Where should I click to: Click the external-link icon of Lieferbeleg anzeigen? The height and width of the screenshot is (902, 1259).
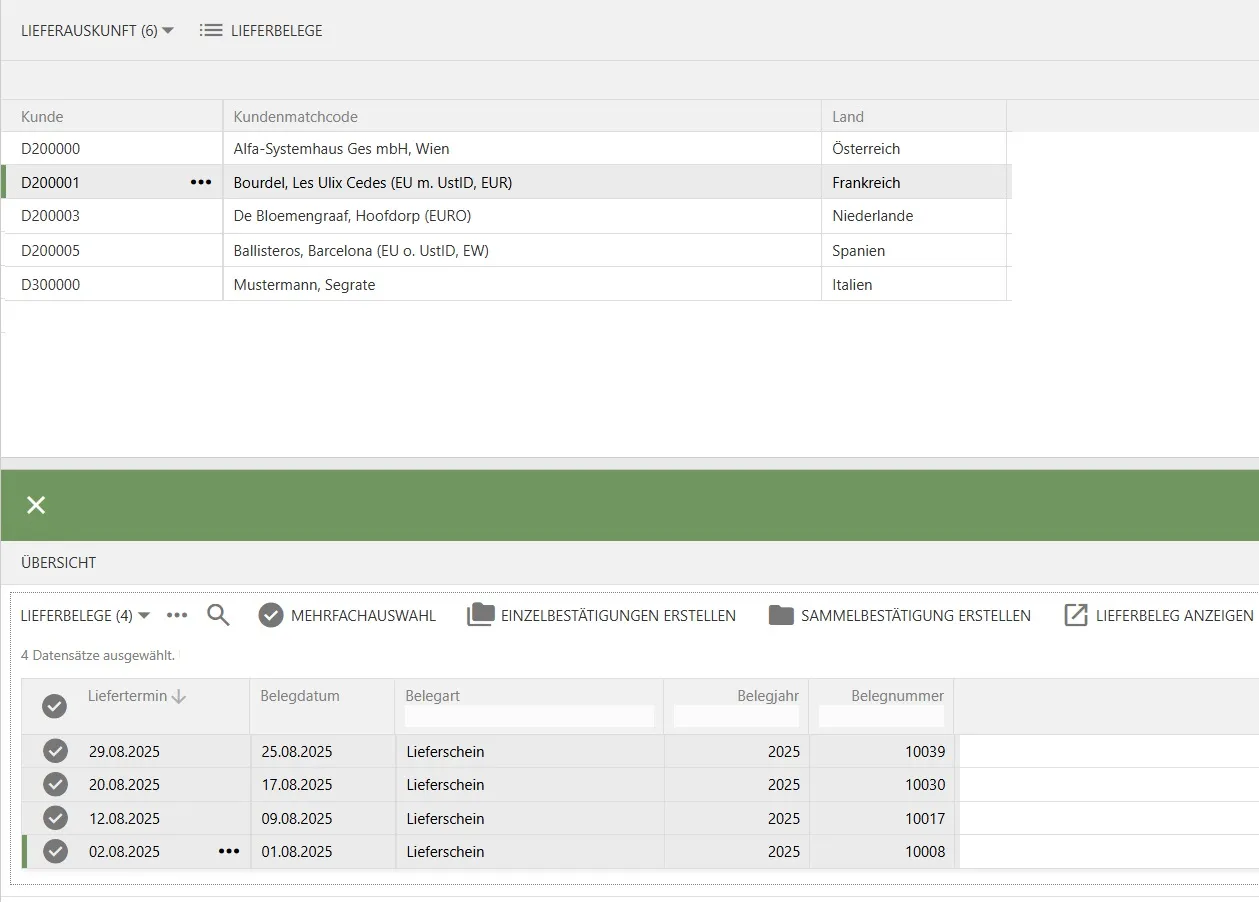[1075, 615]
